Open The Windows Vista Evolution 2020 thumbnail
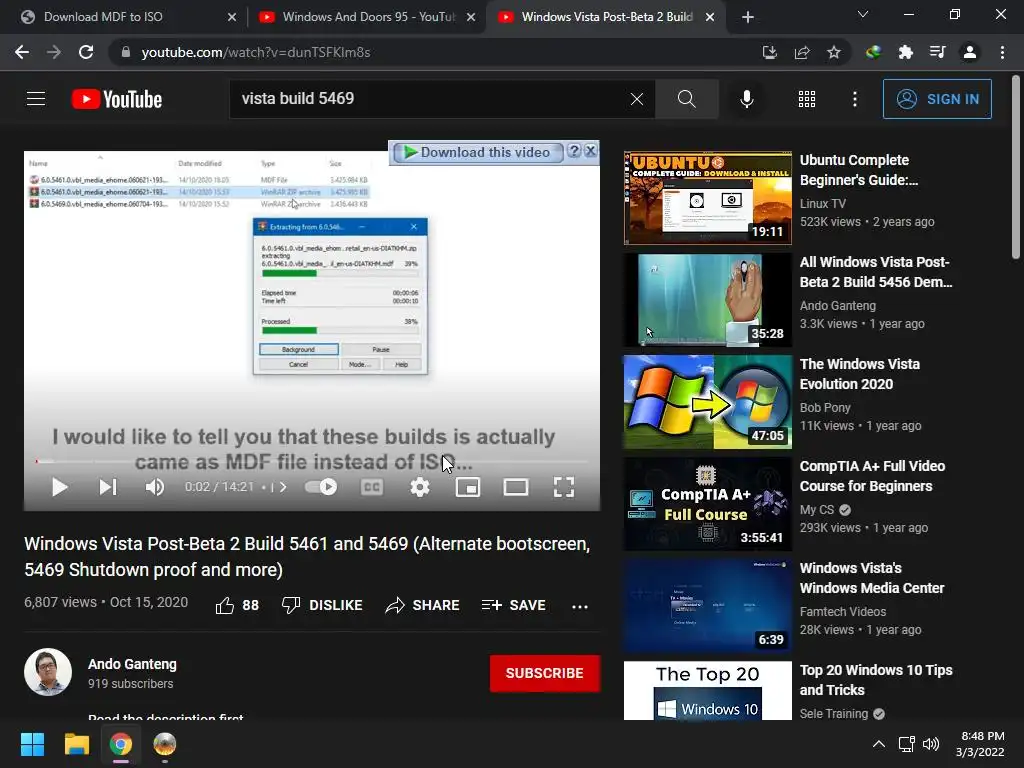The width and height of the screenshot is (1024, 768). point(708,402)
